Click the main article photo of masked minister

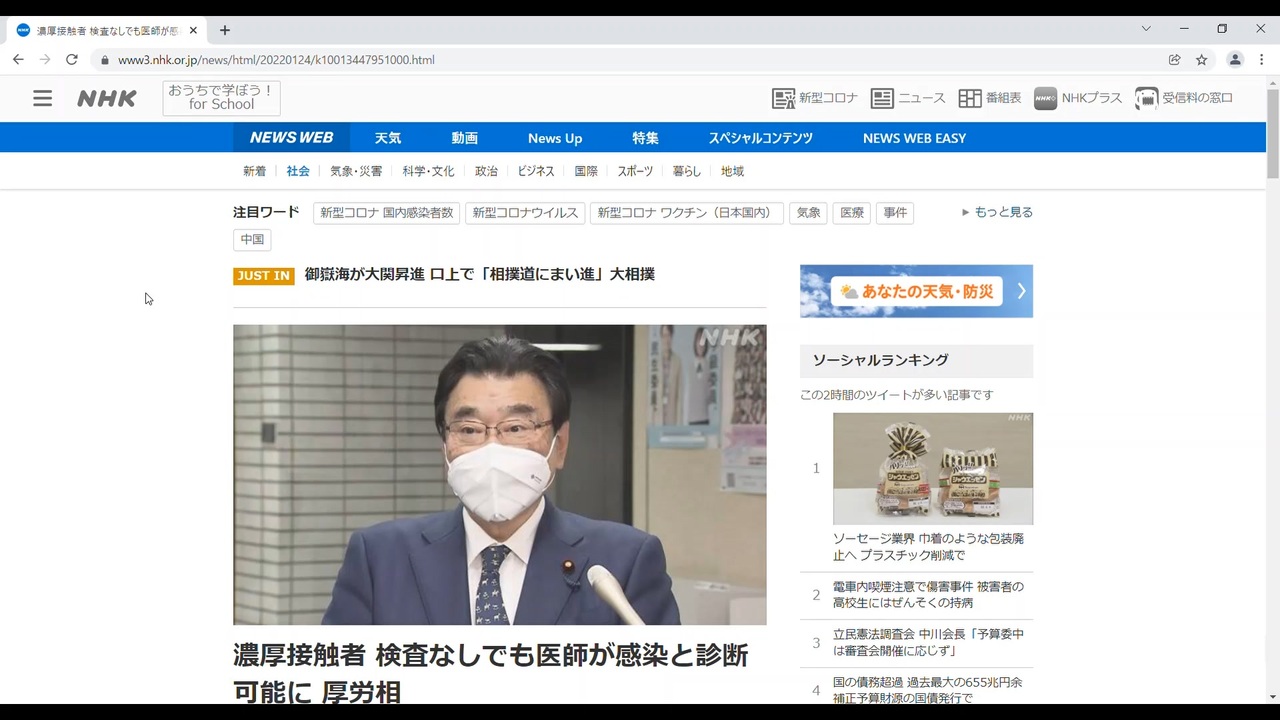point(500,475)
